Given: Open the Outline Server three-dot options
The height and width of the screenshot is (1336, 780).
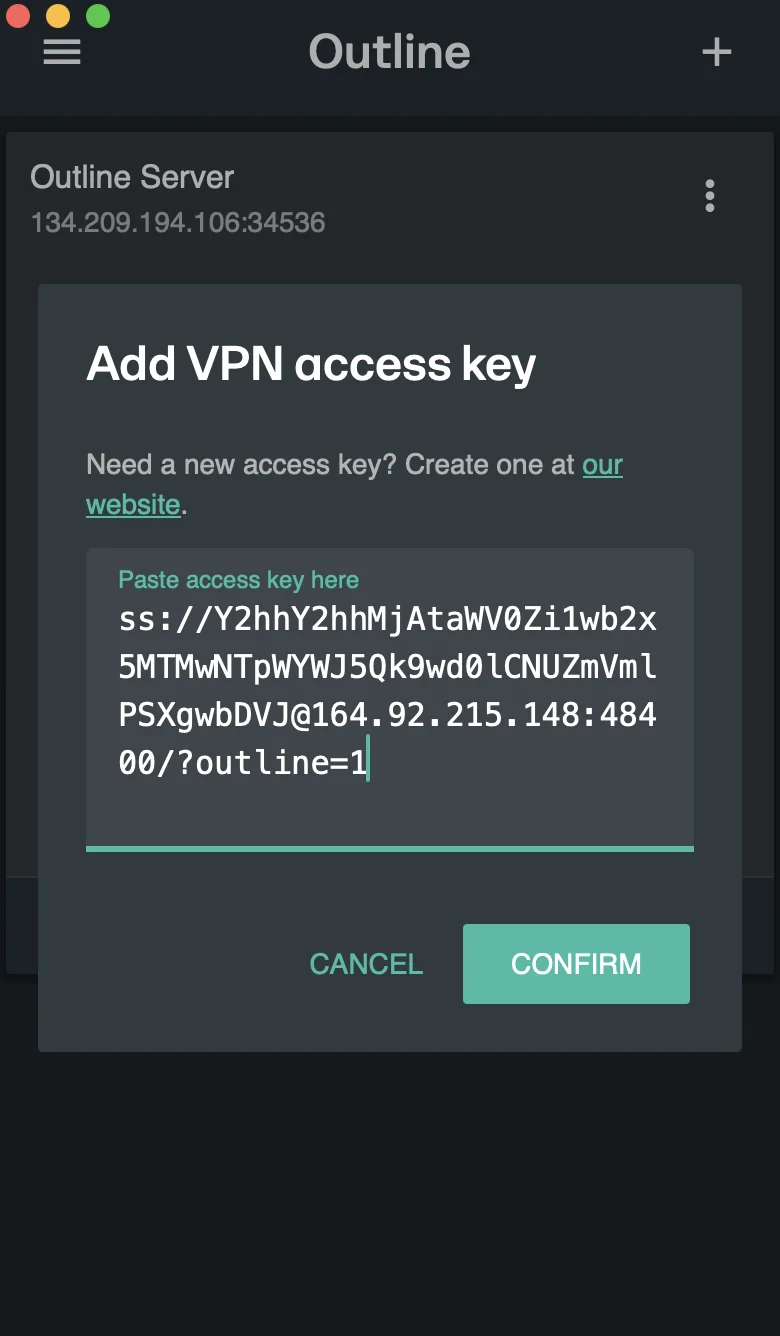Looking at the screenshot, I should point(710,196).
